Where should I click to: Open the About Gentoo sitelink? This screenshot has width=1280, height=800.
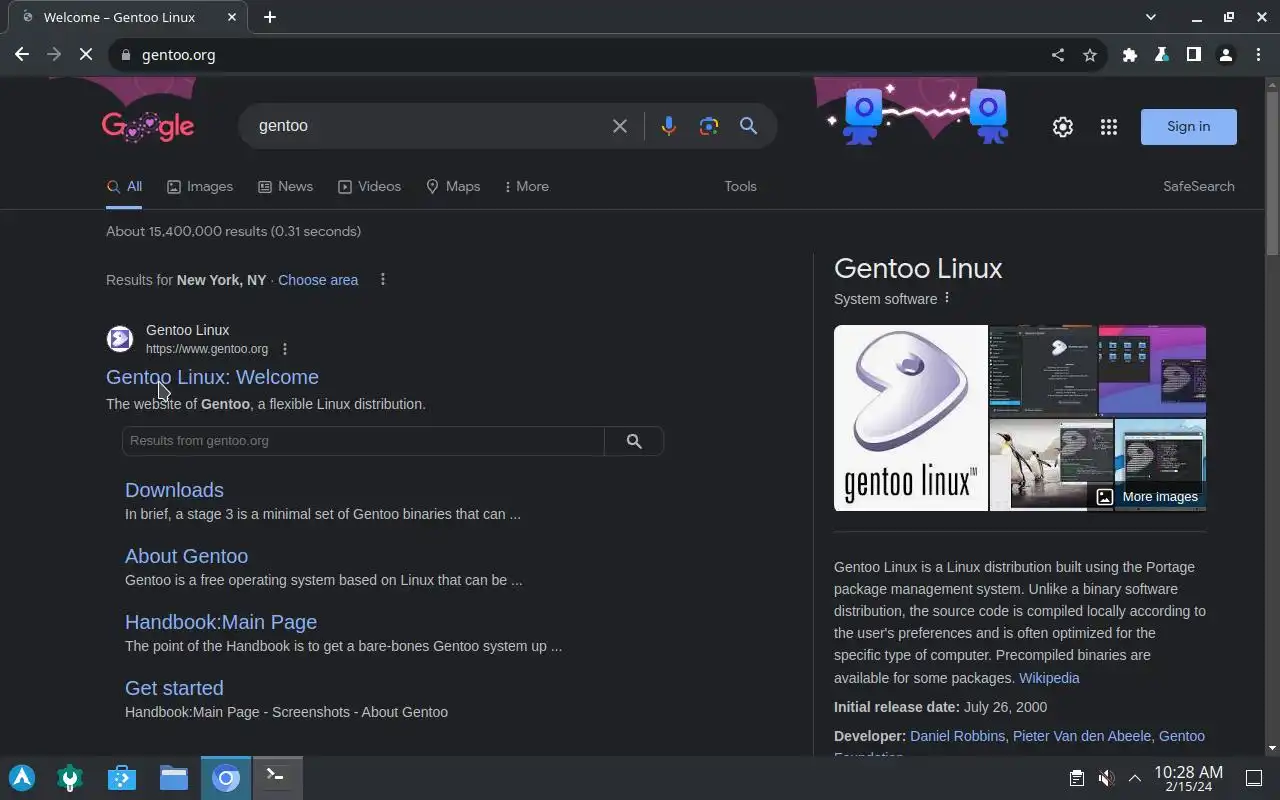coord(186,556)
